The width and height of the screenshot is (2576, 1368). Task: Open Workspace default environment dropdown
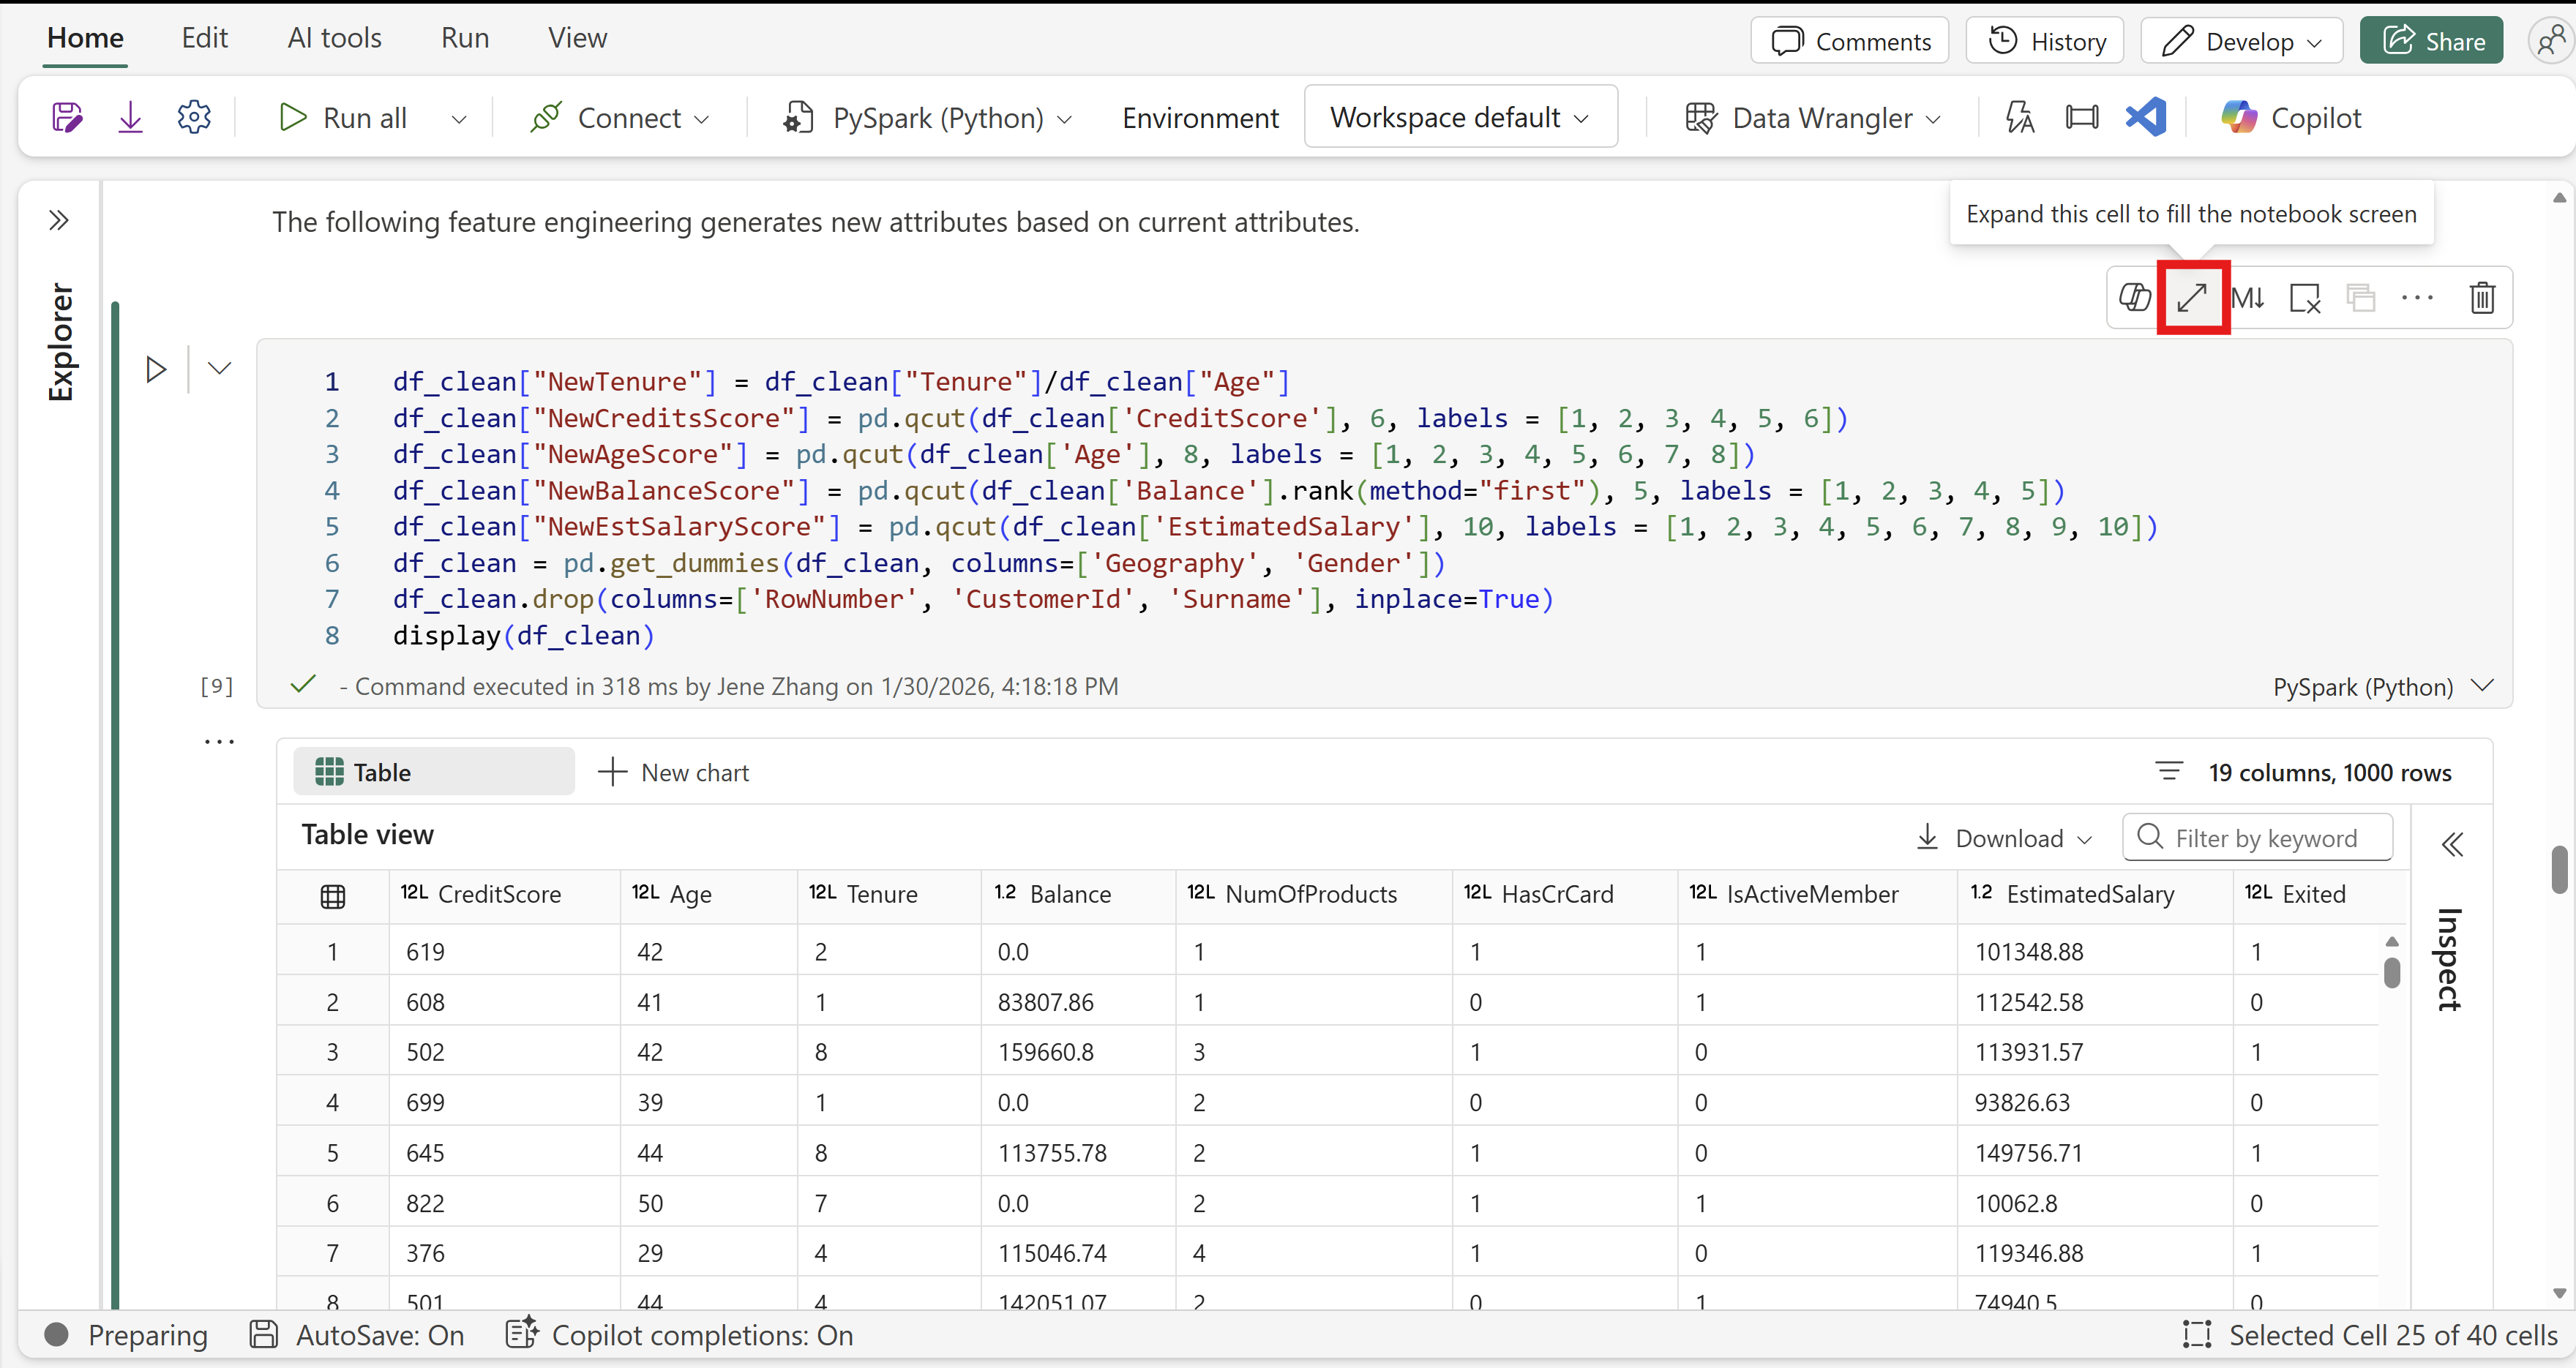coord(1460,118)
